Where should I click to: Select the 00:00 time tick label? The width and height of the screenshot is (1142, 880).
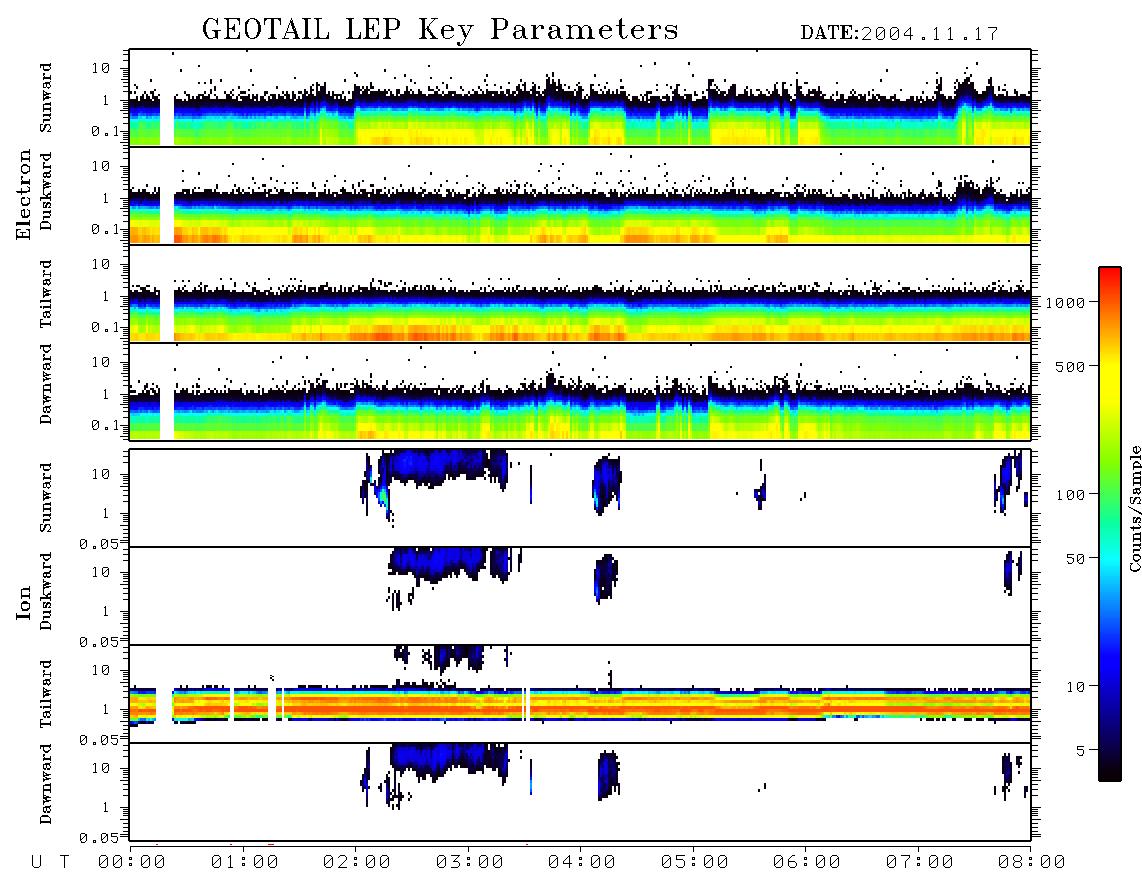[x=132, y=862]
